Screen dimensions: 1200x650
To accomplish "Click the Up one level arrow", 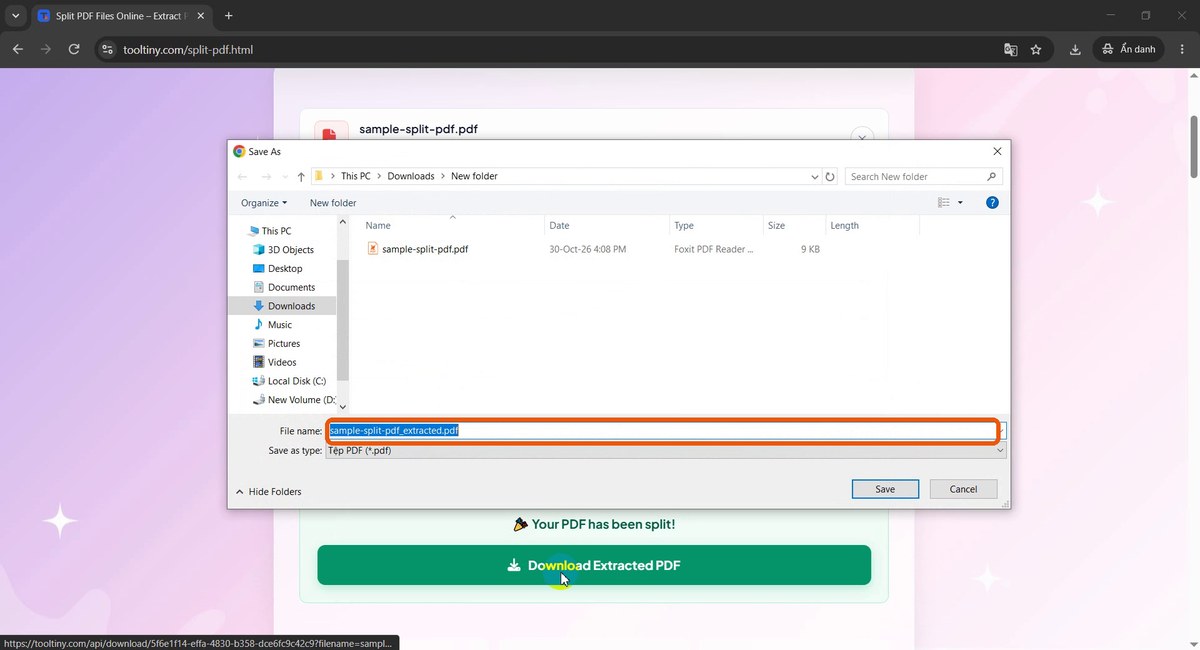I will tap(301, 177).
